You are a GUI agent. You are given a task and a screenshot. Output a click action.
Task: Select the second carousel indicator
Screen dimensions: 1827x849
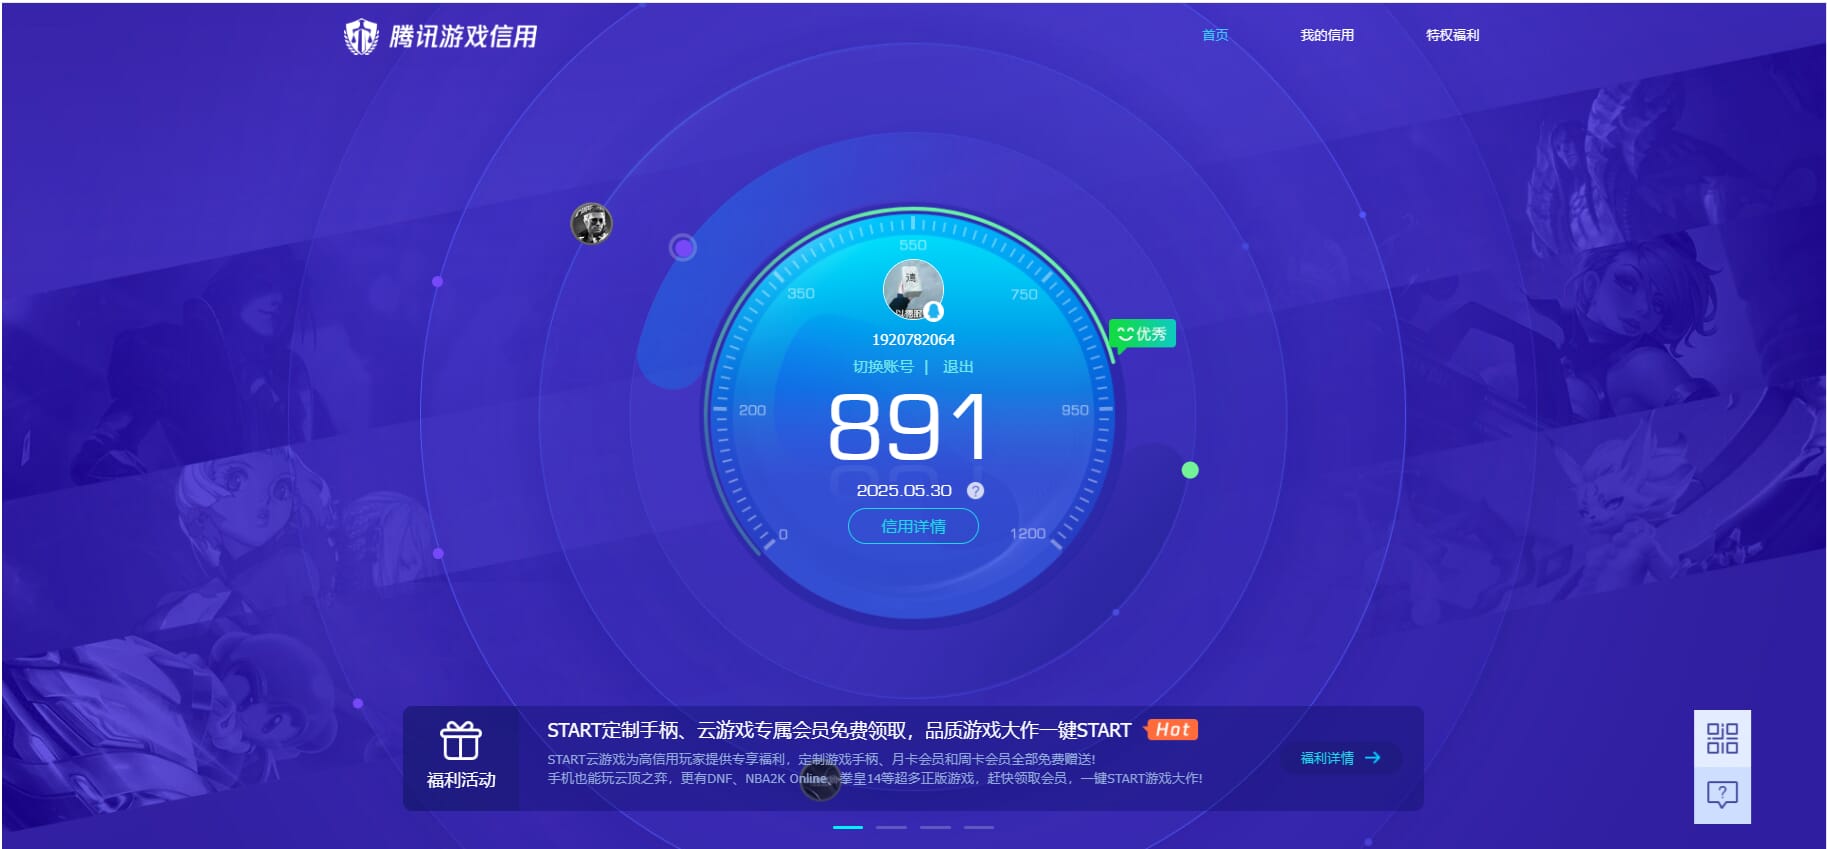click(x=891, y=827)
